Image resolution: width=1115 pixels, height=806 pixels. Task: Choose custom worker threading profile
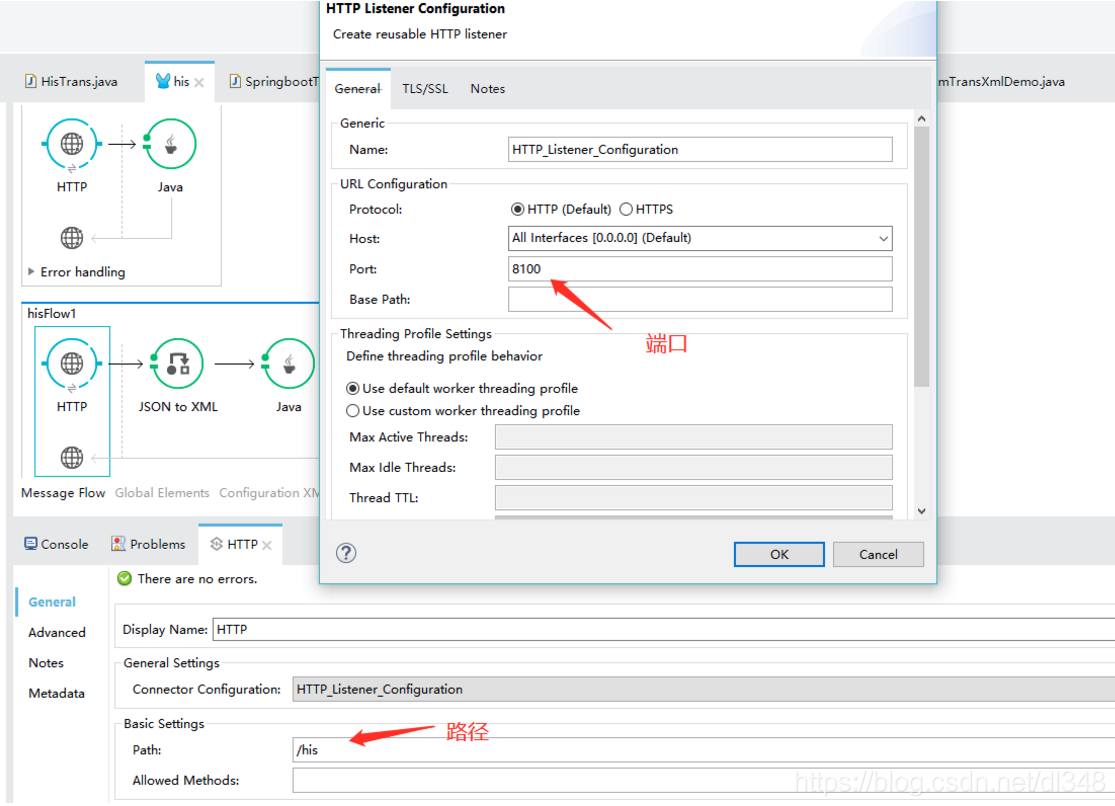coord(352,410)
